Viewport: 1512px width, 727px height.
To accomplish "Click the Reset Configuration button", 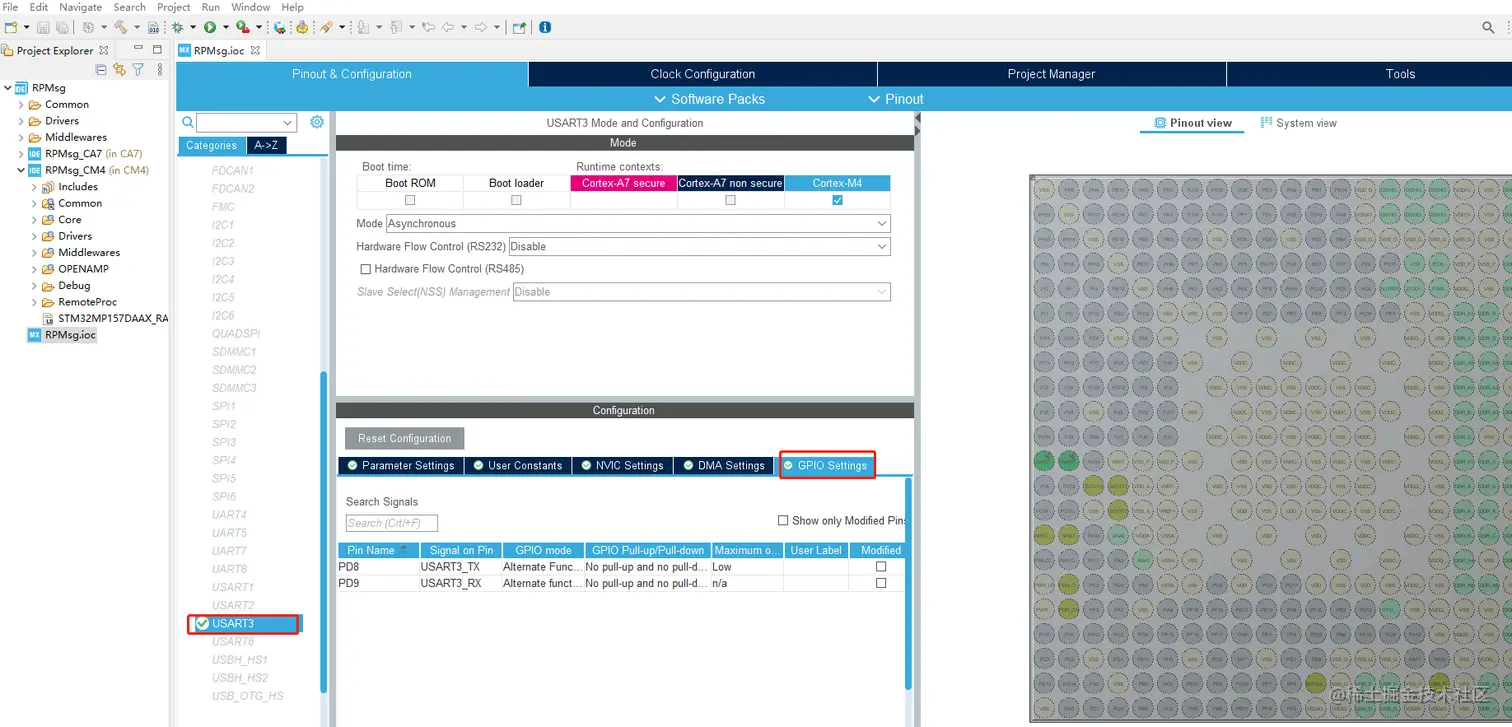I will click(x=405, y=439).
